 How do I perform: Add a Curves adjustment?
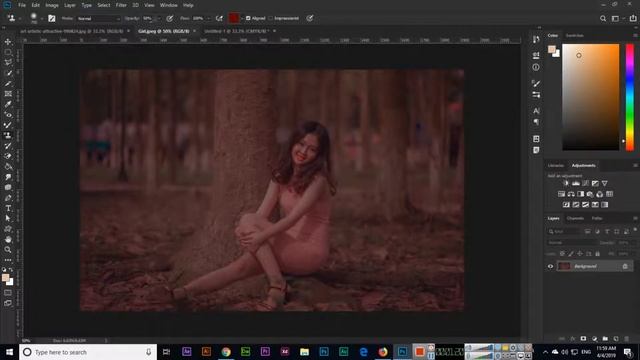coord(585,183)
